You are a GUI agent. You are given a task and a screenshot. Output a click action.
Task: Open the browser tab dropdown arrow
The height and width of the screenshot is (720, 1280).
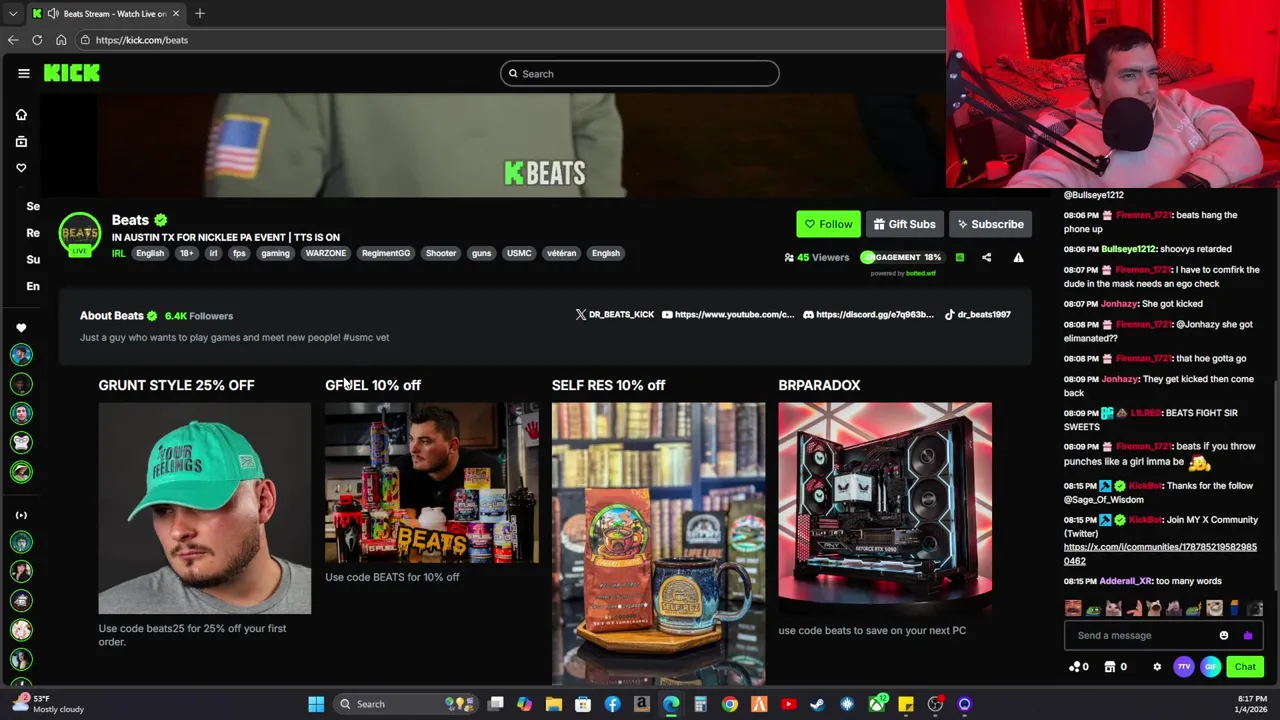(12, 14)
